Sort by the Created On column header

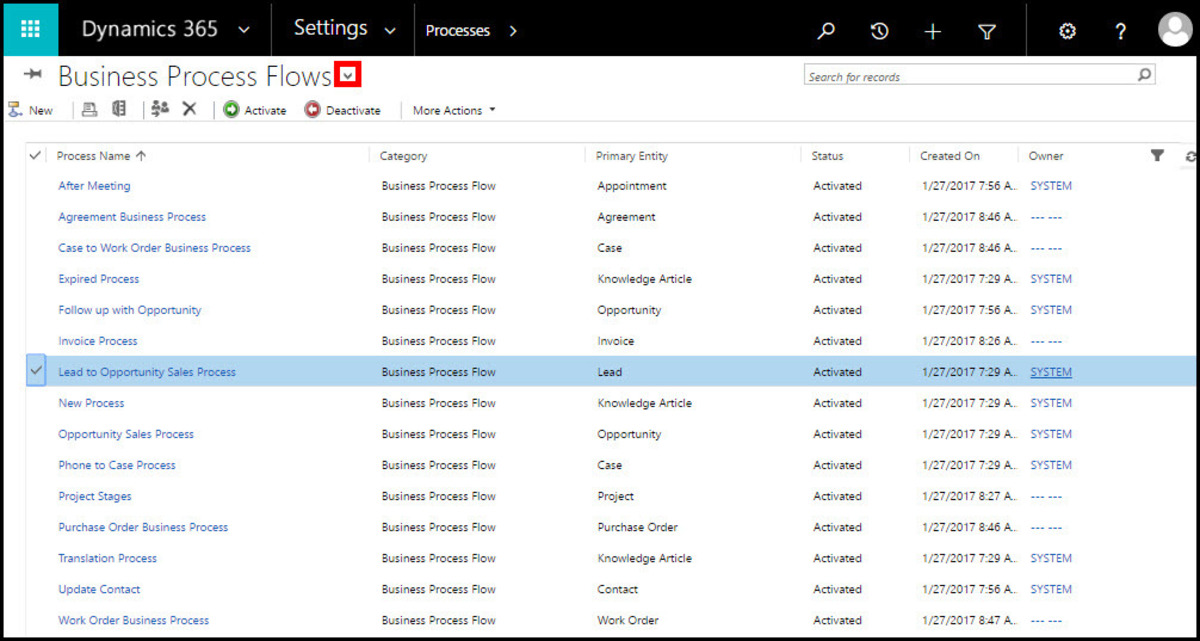950,156
